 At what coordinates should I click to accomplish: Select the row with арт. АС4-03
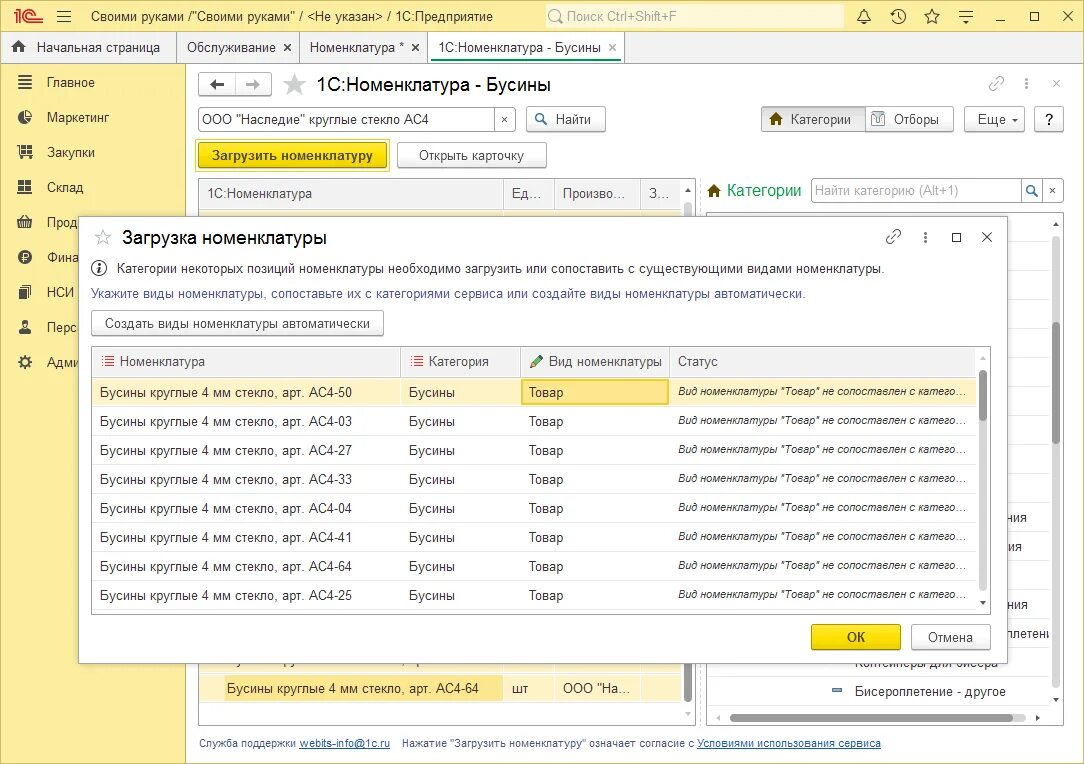(534, 421)
